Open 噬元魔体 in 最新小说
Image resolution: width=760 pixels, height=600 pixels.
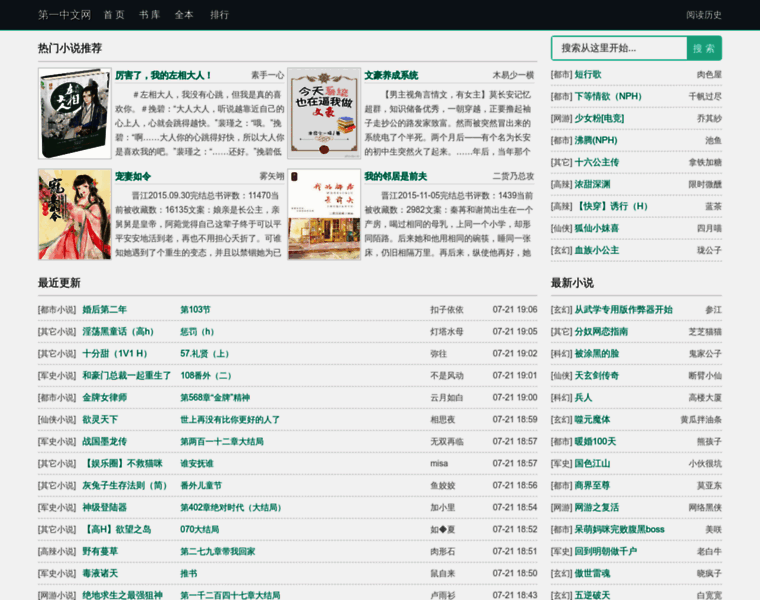point(592,420)
